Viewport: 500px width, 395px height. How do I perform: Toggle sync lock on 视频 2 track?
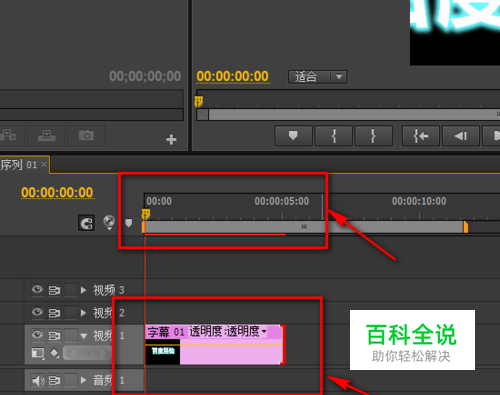point(54,313)
